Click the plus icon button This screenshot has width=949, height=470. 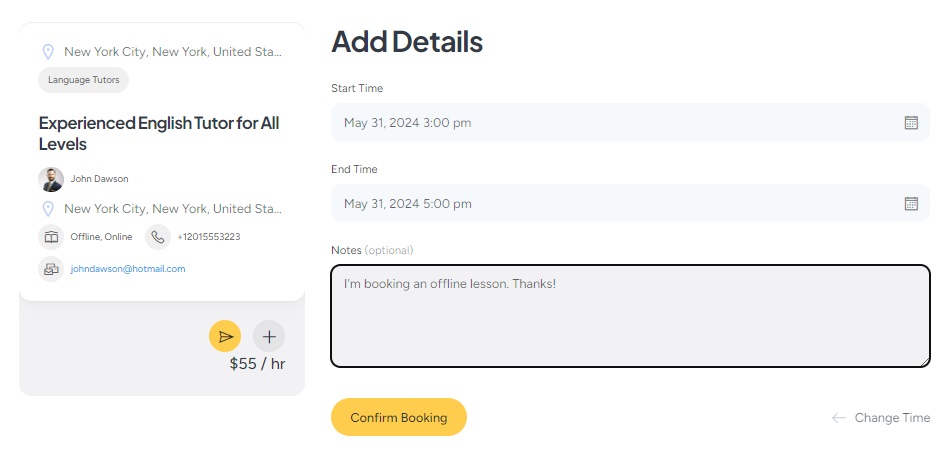(269, 336)
